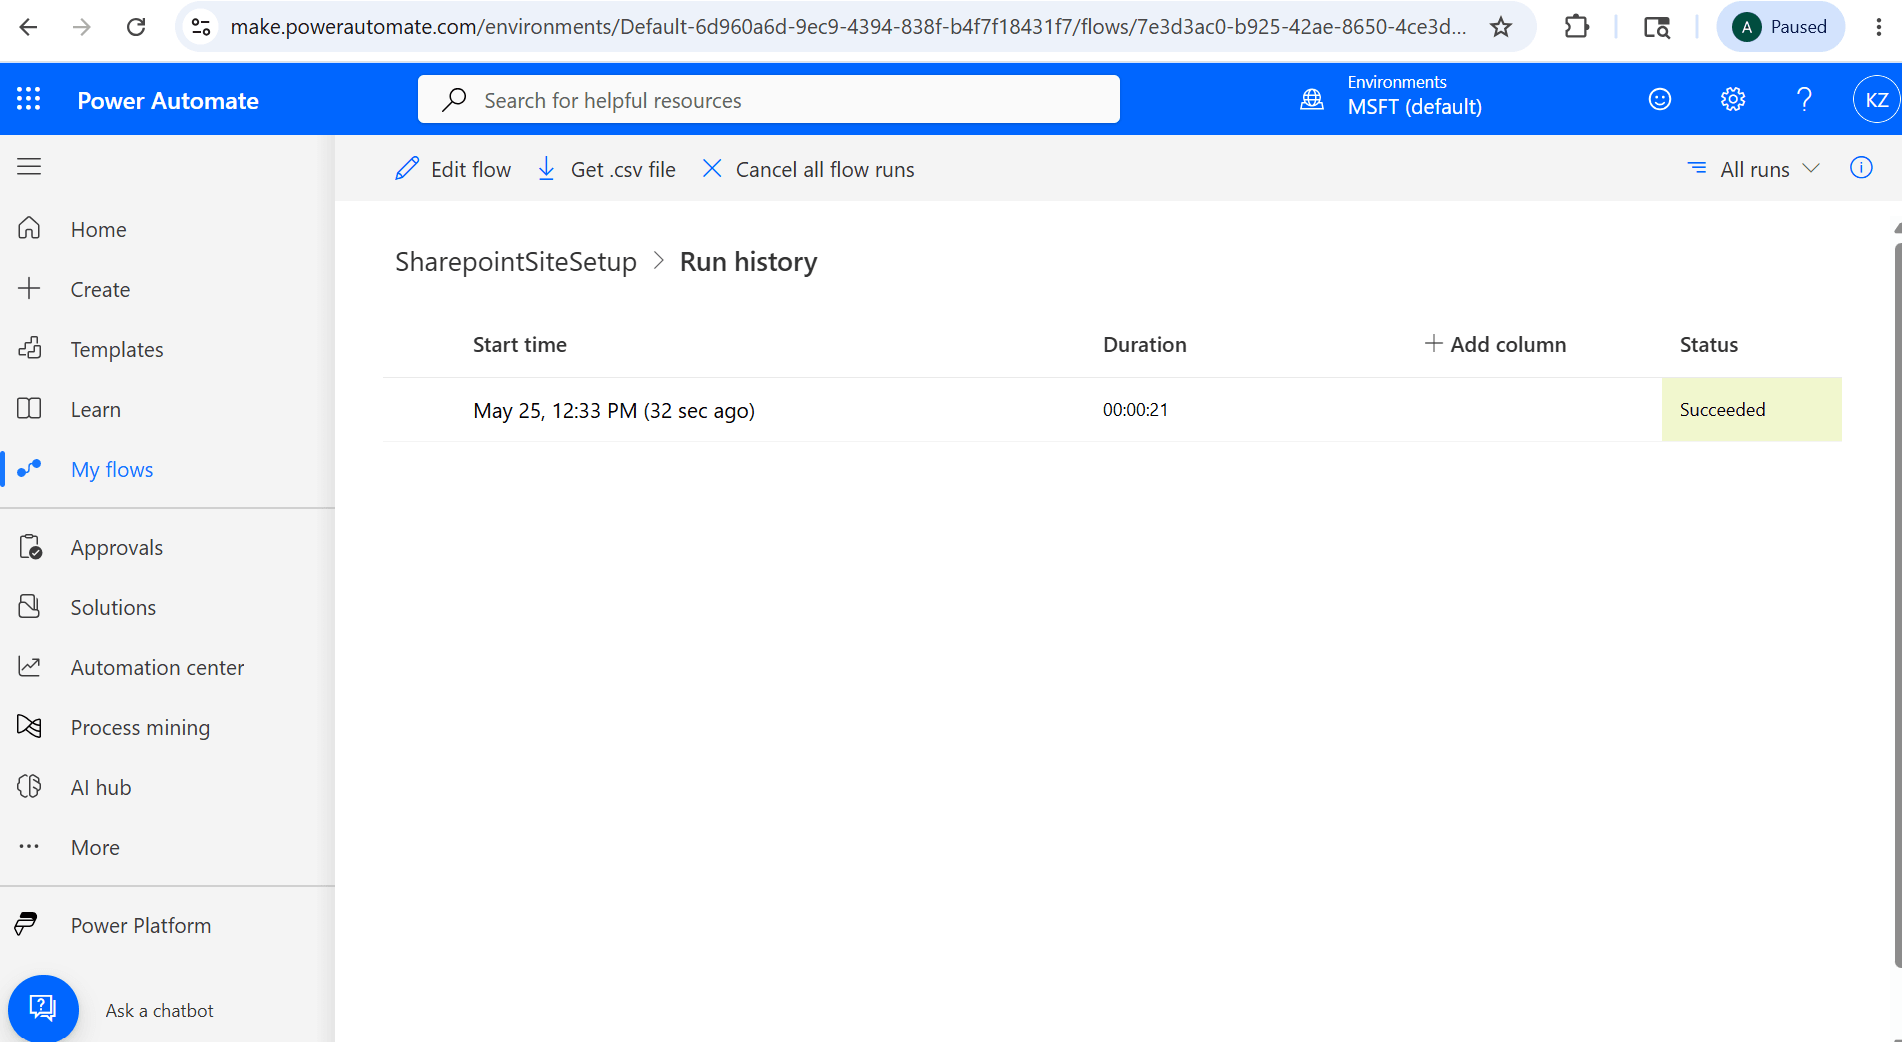This screenshot has height=1042, width=1902.
Task: Open the browser side search icon
Action: [1657, 27]
